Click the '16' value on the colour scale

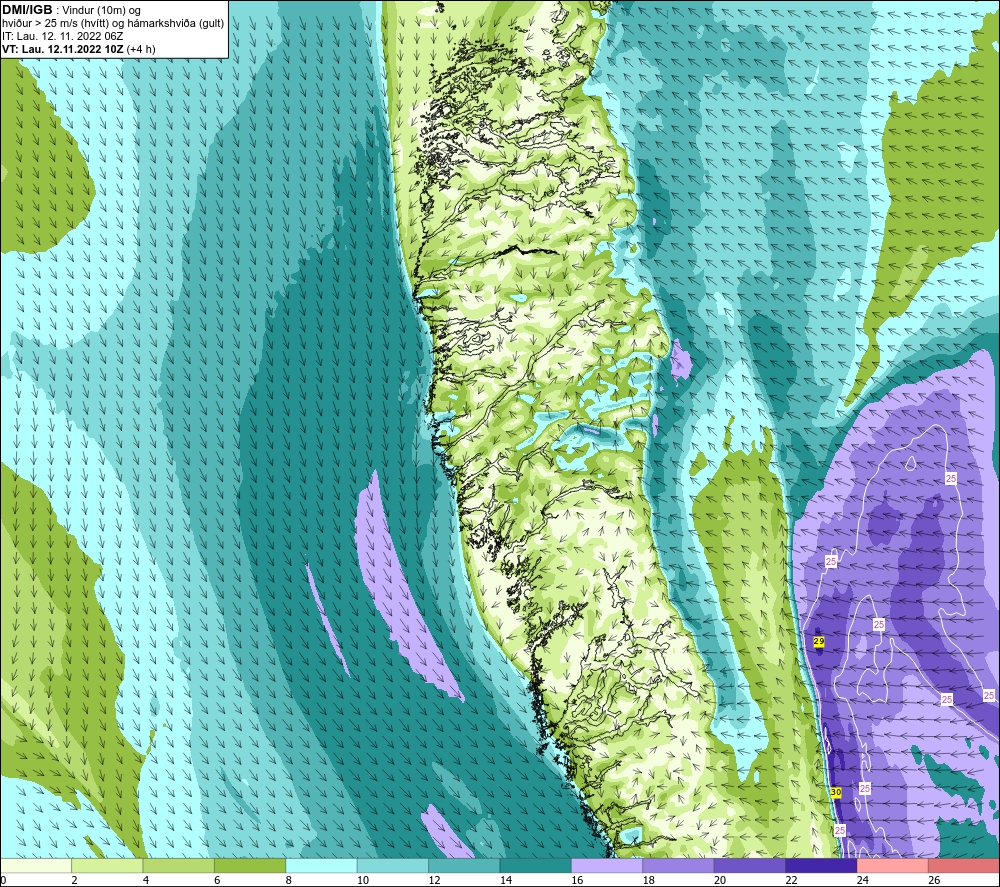577,880
